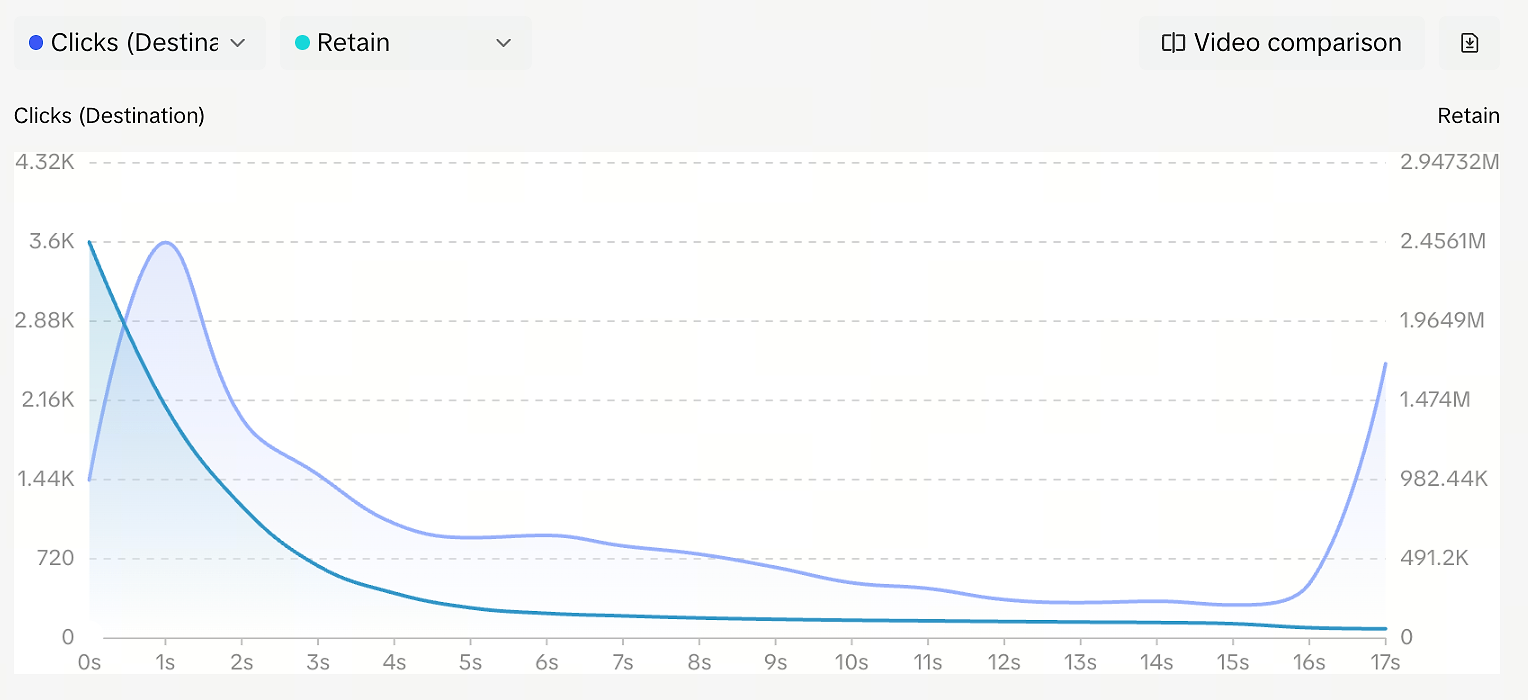The height and width of the screenshot is (700, 1528).
Task: Select the 17s marker on time axis
Action: coord(1385,663)
